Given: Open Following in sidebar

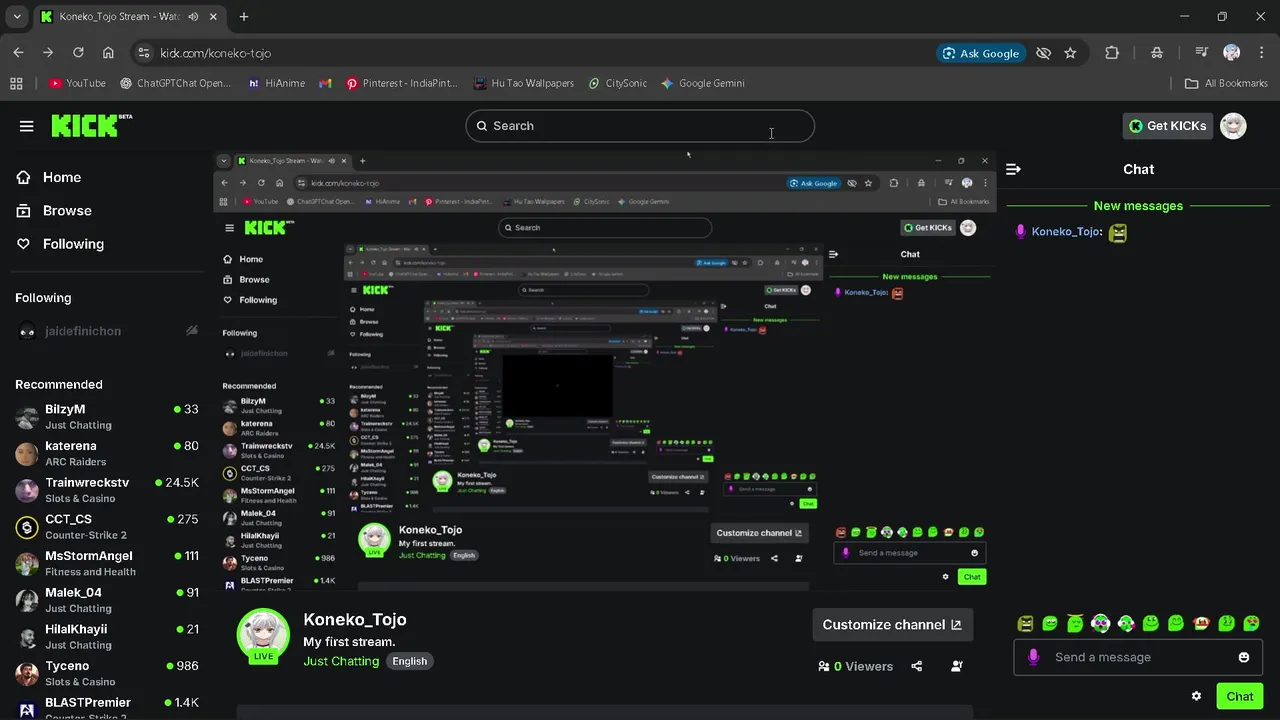Looking at the screenshot, I should 60,244.
